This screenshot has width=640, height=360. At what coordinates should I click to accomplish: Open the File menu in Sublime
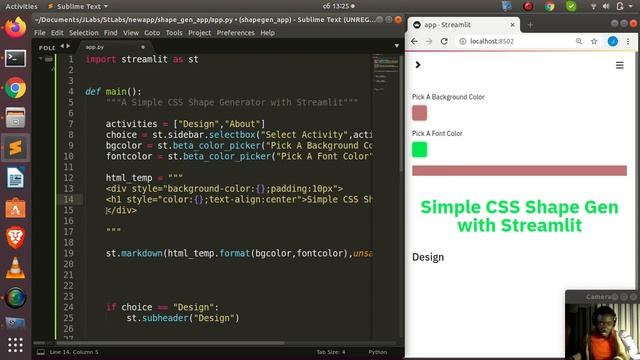pos(40,33)
